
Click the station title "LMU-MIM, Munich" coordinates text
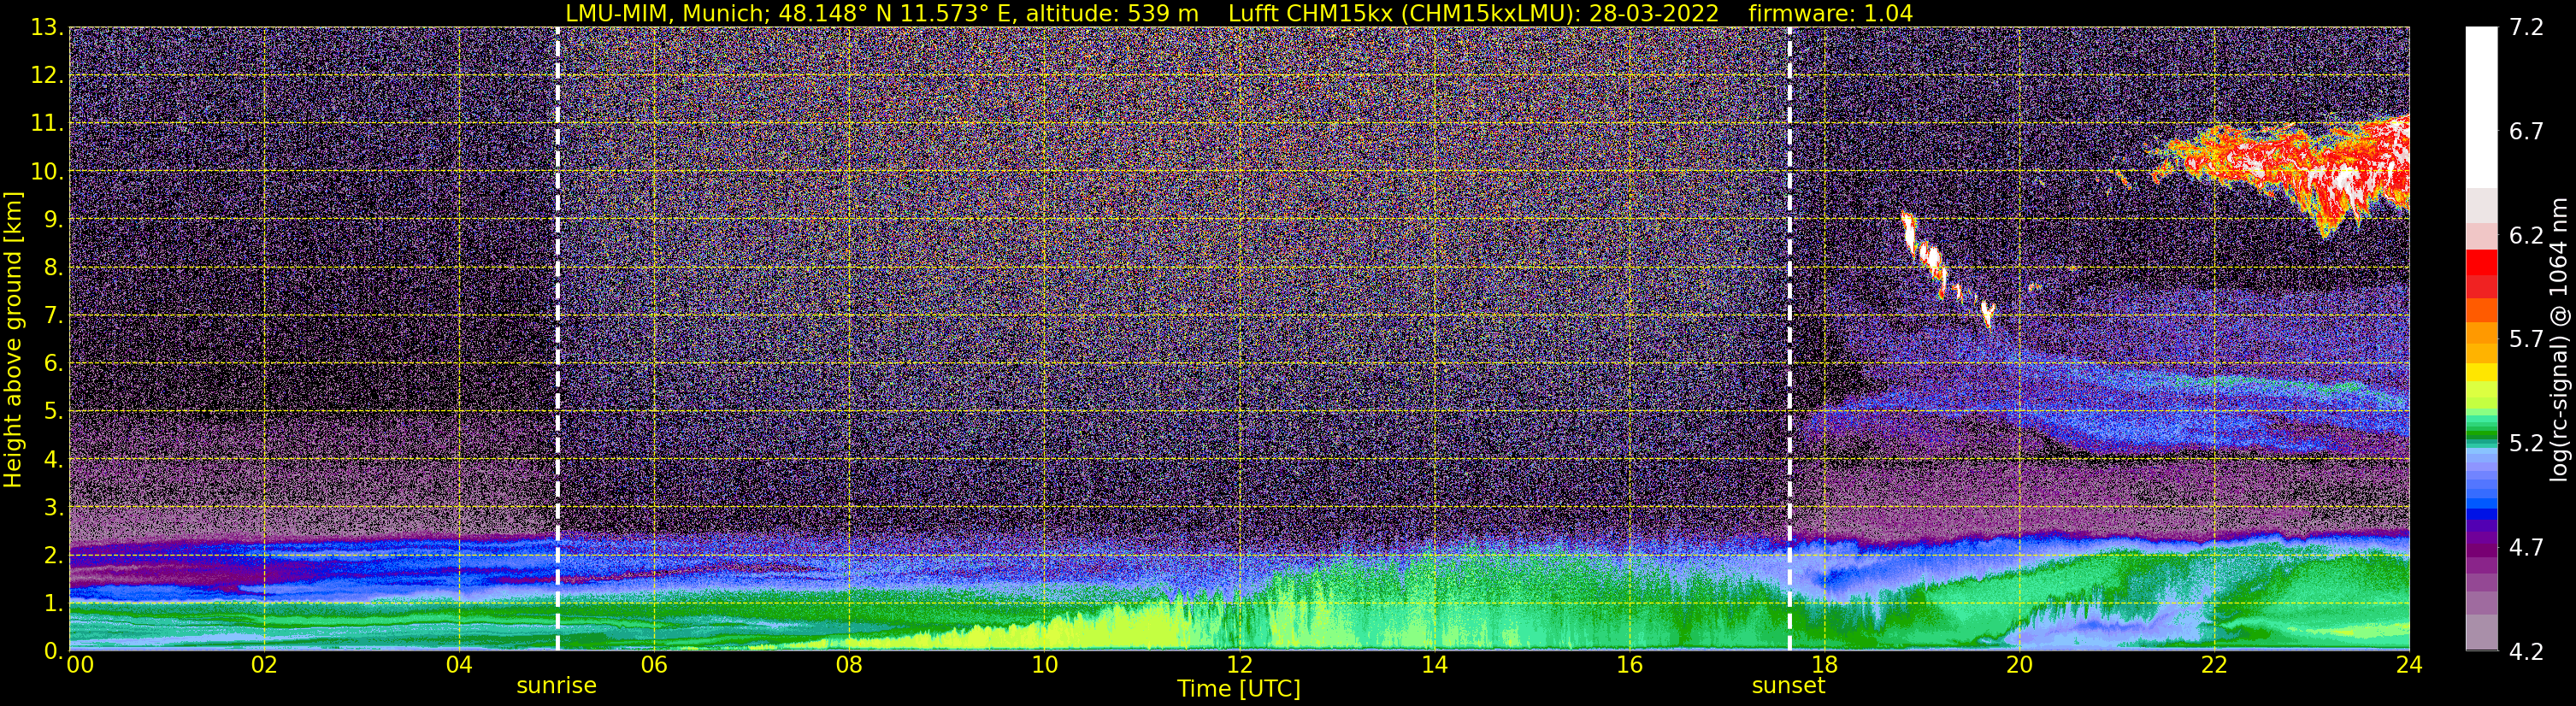pos(882,13)
